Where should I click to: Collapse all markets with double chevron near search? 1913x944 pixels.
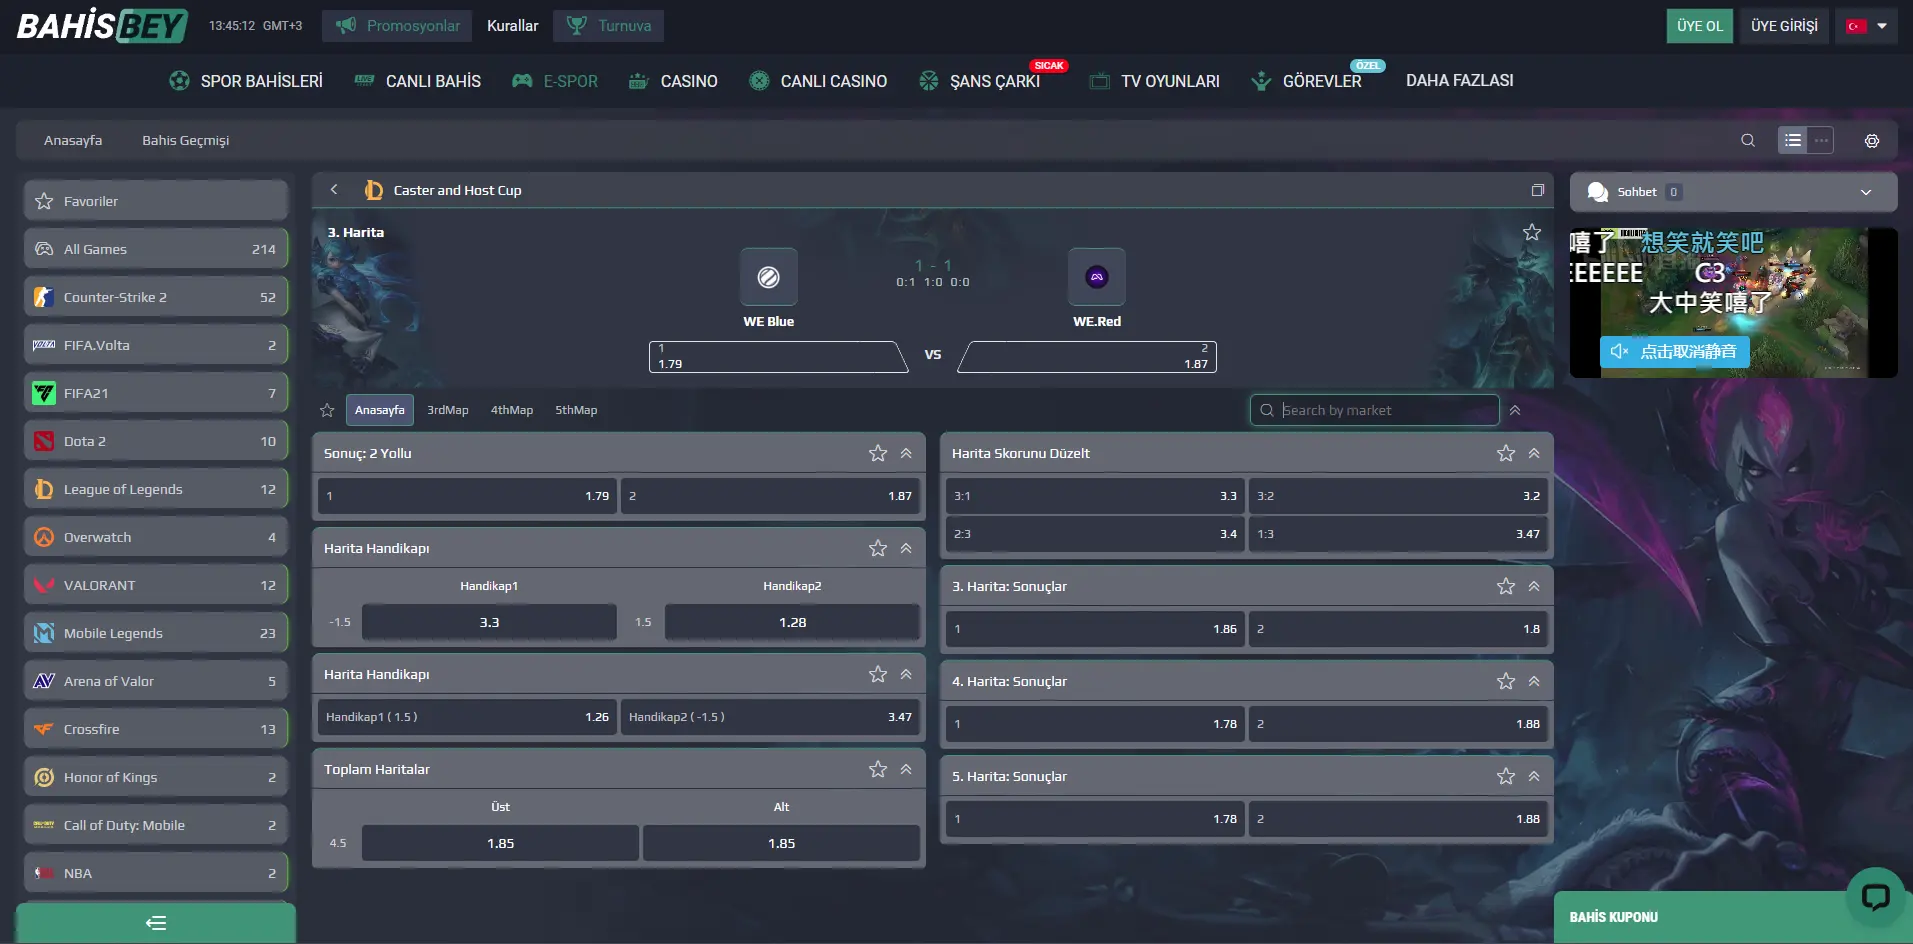click(1515, 410)
